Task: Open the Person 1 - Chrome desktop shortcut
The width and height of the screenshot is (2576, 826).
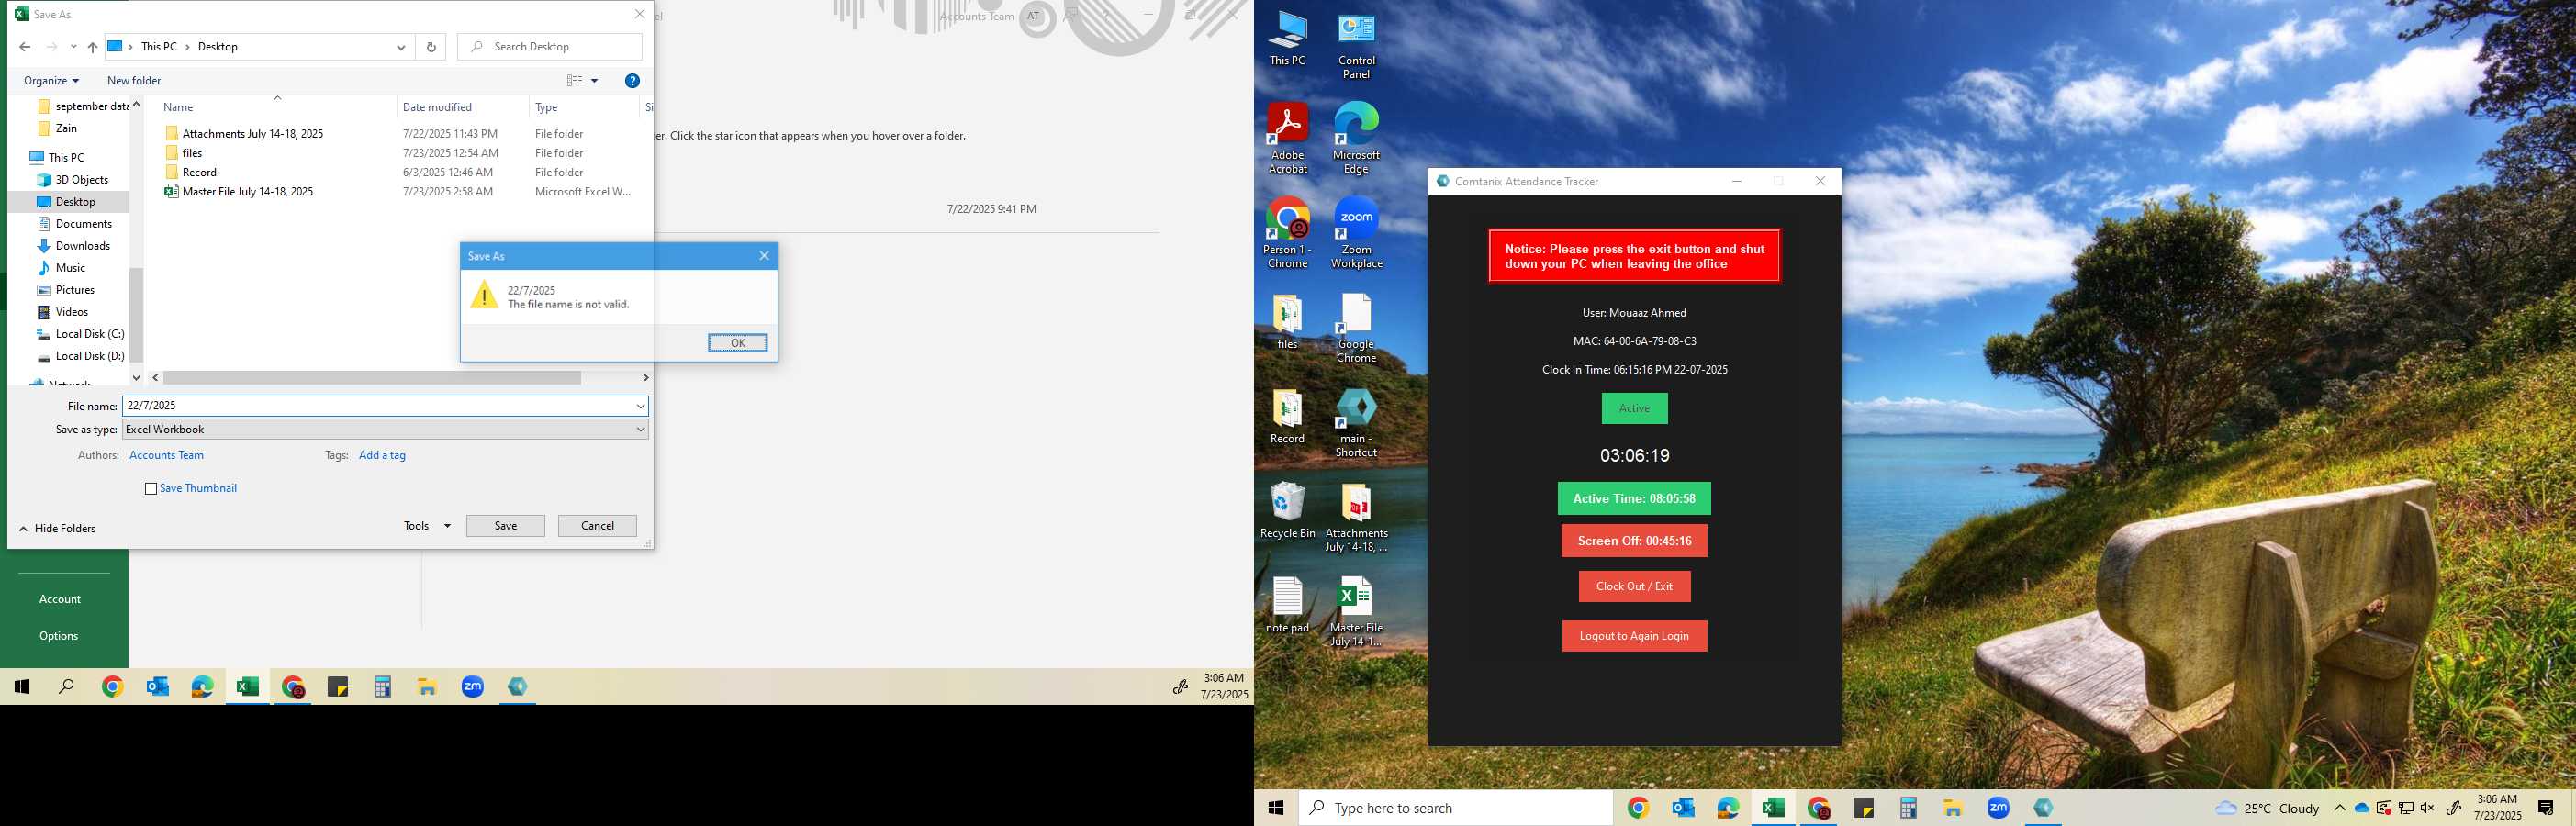Action: pyautogui.click(x=1287, y=233)
